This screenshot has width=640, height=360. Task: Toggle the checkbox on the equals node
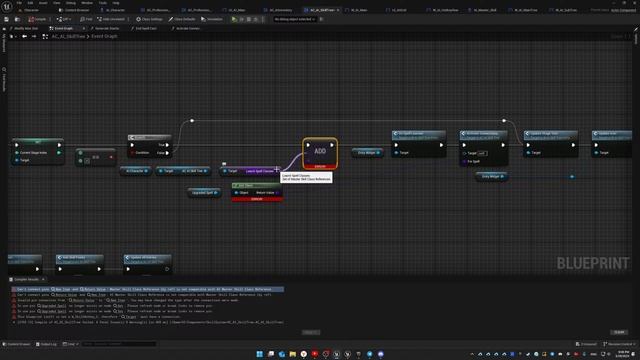coord(87,161)
